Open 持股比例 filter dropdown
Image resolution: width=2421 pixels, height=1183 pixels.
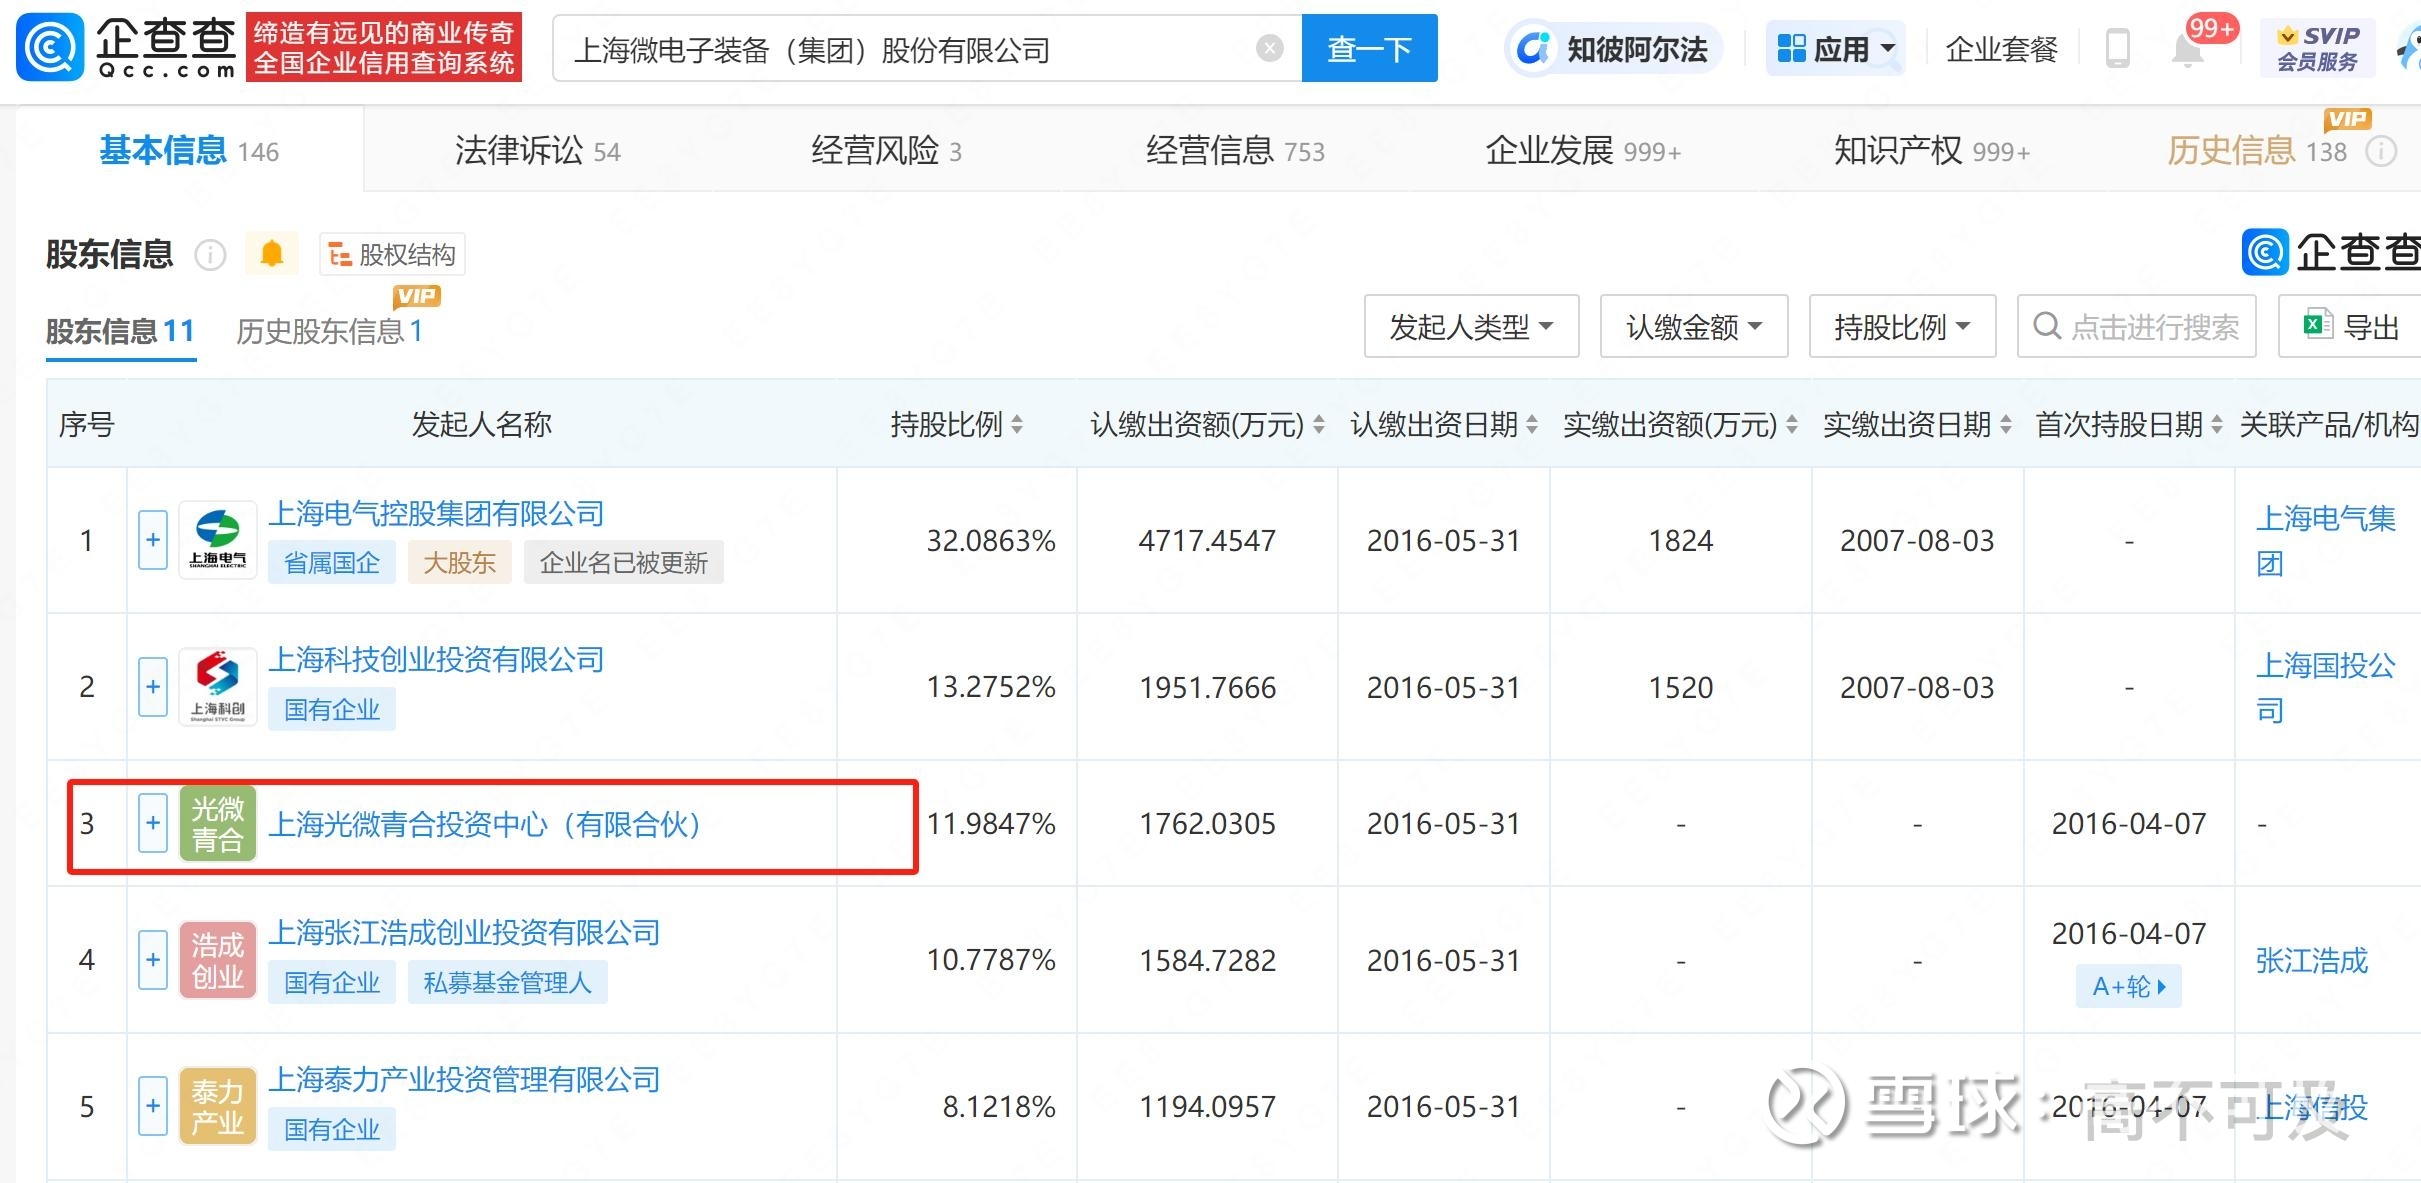click(x=1902, y=326)
